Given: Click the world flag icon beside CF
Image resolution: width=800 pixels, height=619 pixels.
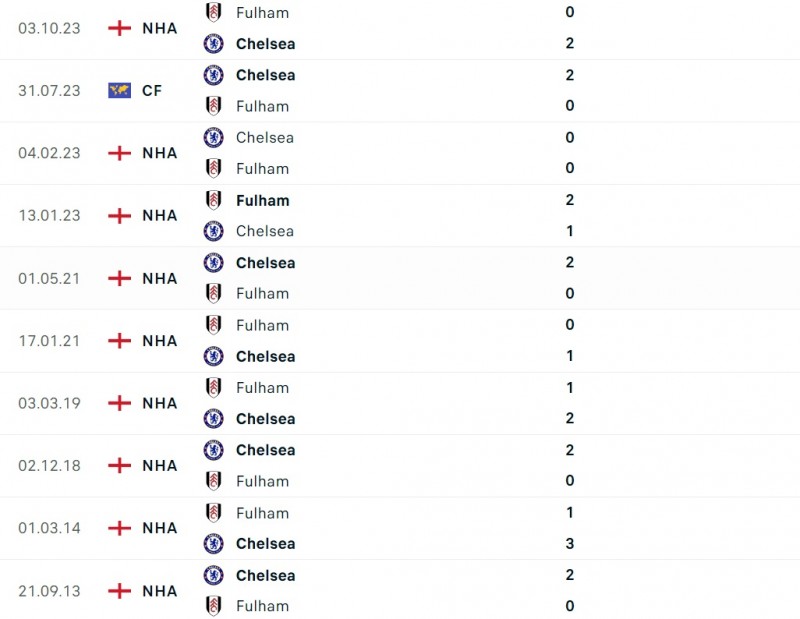Looking at the screenshot, I should 120,91.
